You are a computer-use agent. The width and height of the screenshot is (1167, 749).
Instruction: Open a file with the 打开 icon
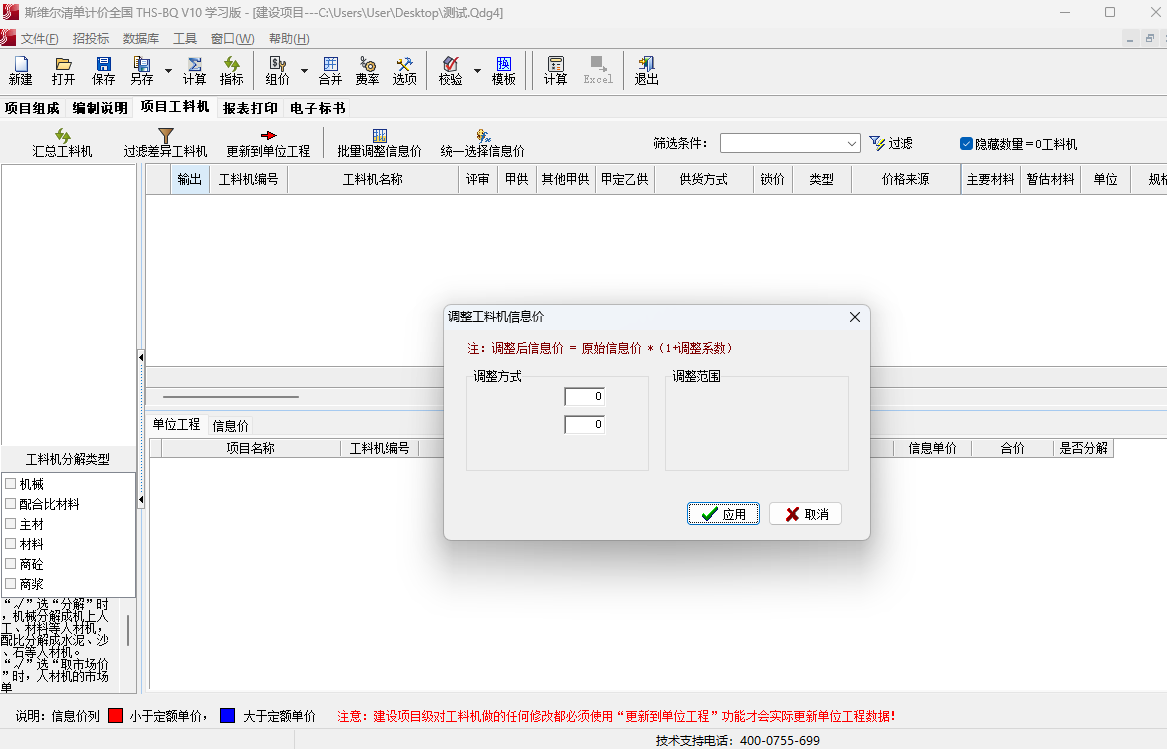coord(63,71)
